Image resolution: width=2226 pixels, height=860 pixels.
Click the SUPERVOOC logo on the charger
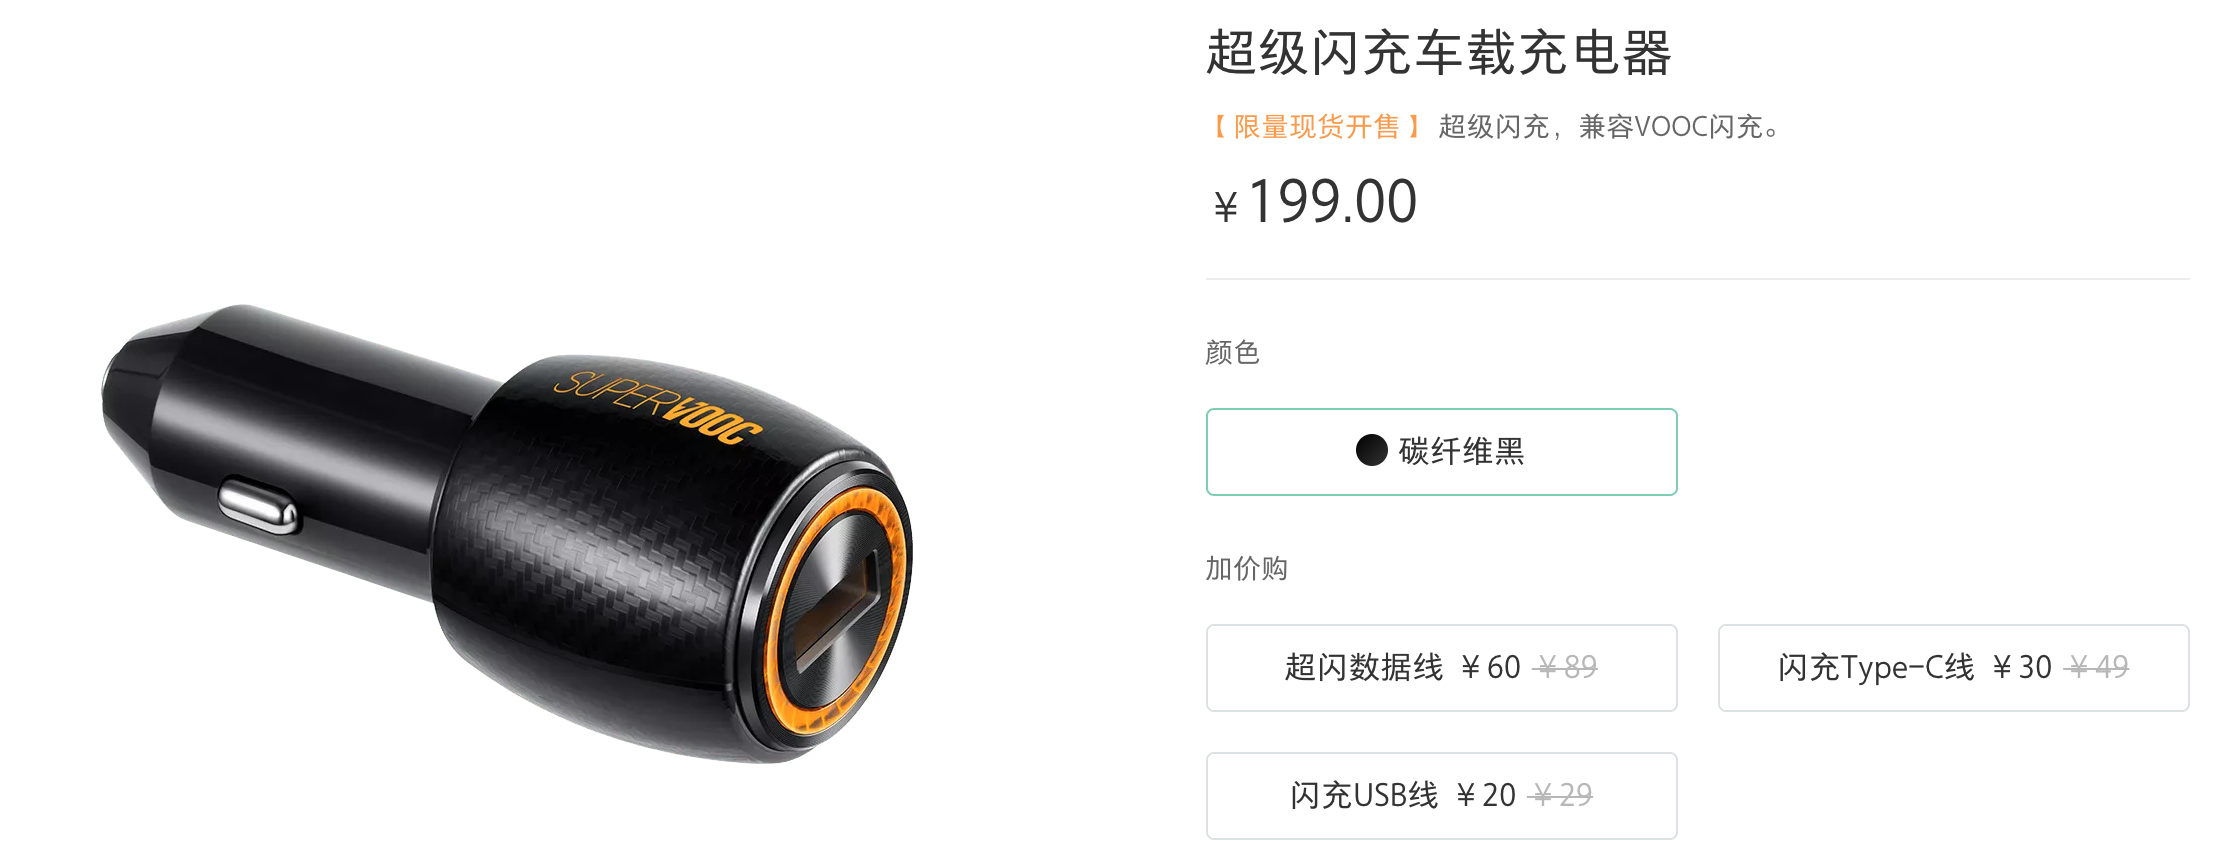658,407
